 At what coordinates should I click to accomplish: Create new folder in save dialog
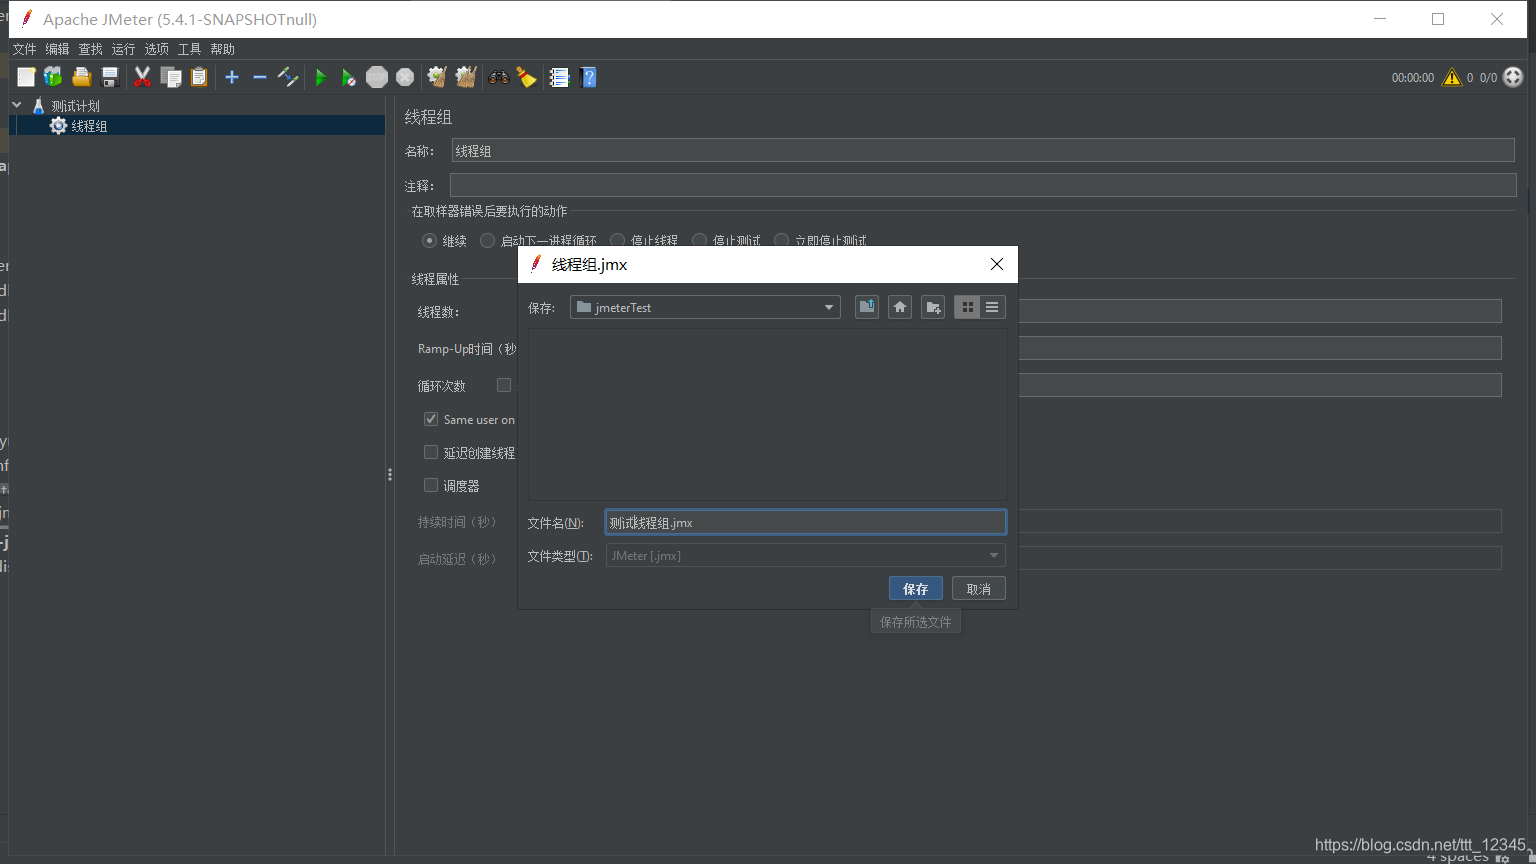tap(933, 307)
